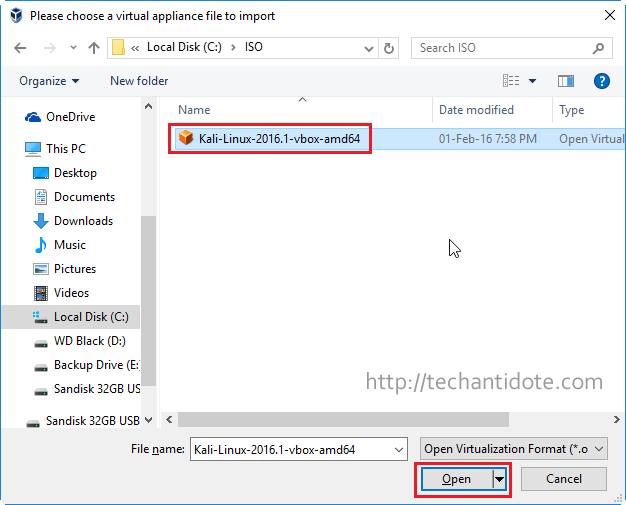
Task: Expand the File name dropdown
Action: [398, 450]
